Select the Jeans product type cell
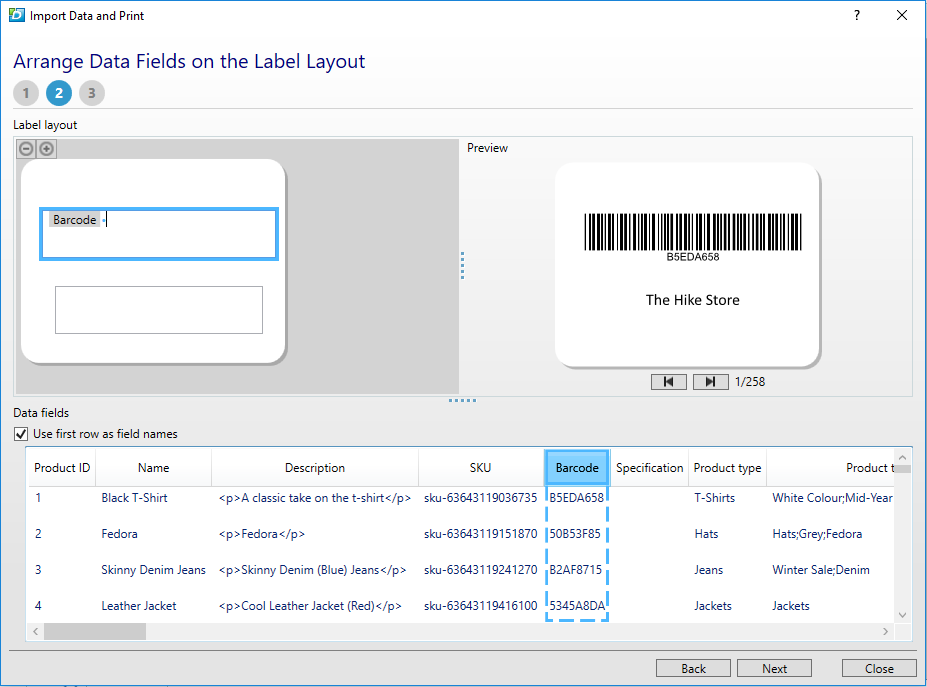Viewport: 927px width, 687px height. 708,570
